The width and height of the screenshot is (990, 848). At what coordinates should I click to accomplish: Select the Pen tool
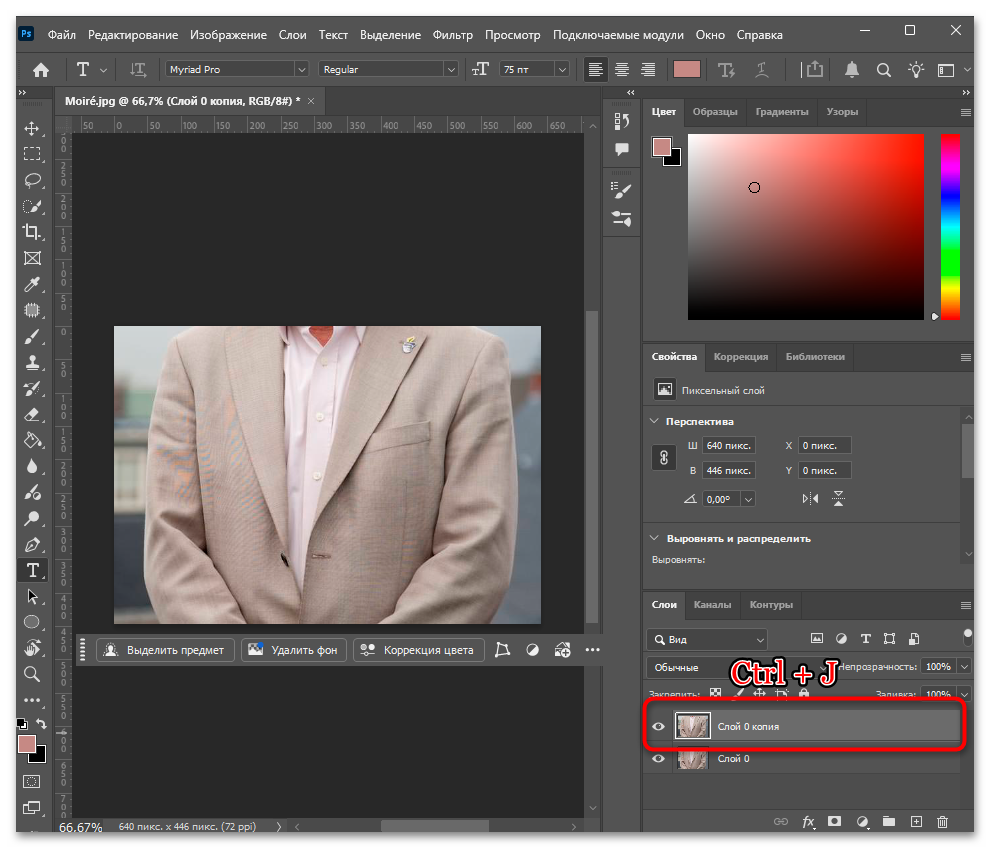pyautogui.click(x=32, y=544)
